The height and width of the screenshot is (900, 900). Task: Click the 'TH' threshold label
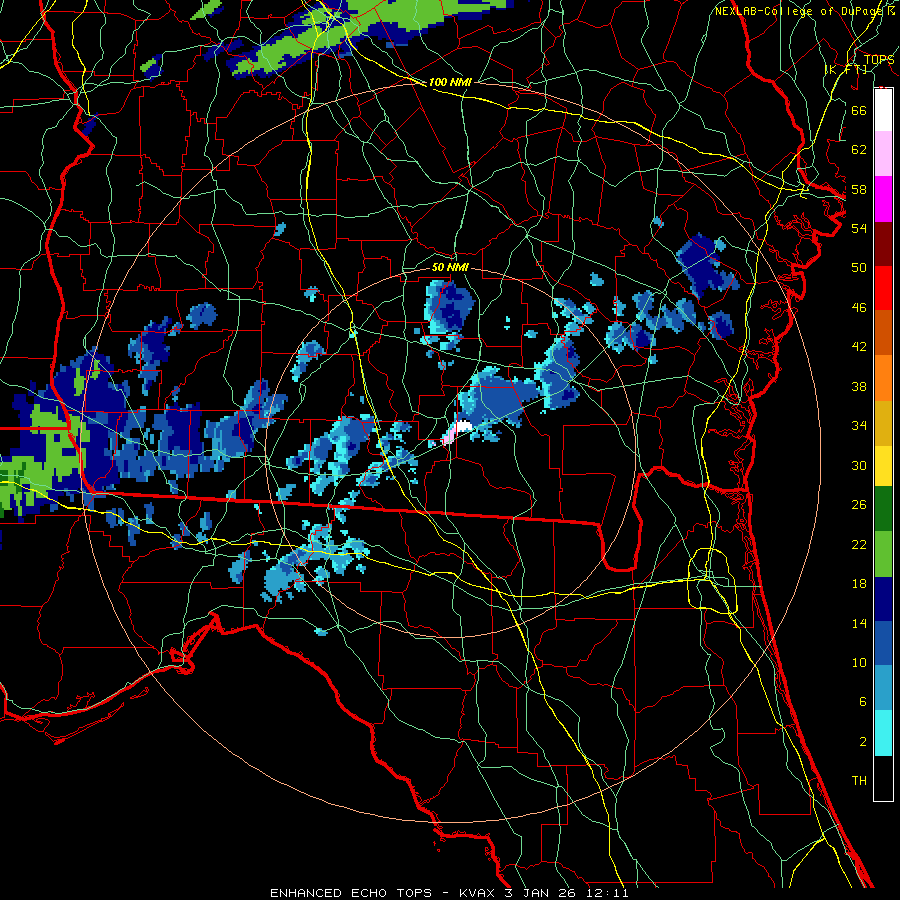click(859, 781)
